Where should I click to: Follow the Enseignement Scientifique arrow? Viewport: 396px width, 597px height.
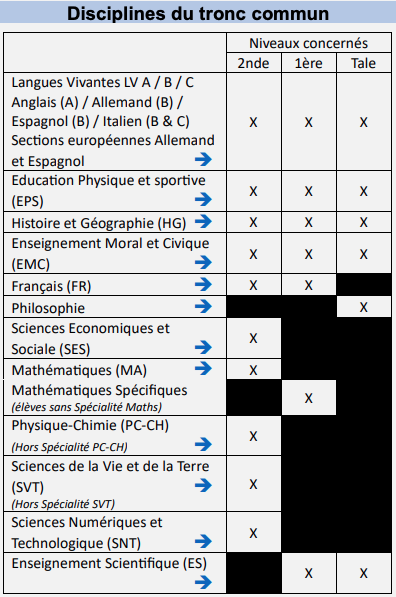[203, 582]
